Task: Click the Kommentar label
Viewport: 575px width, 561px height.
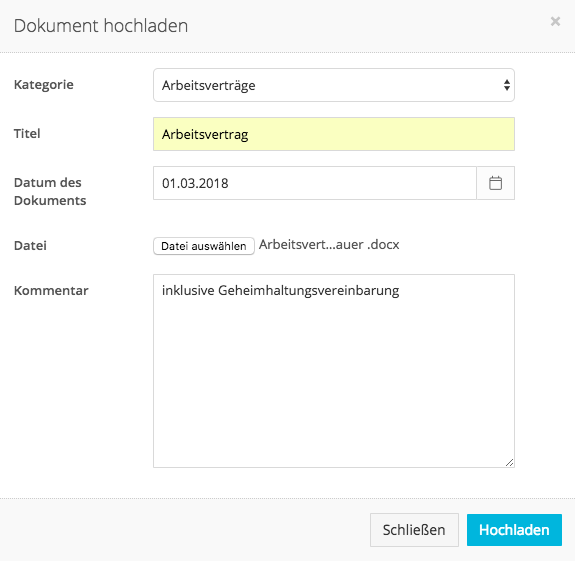Action: pos(51,290)
